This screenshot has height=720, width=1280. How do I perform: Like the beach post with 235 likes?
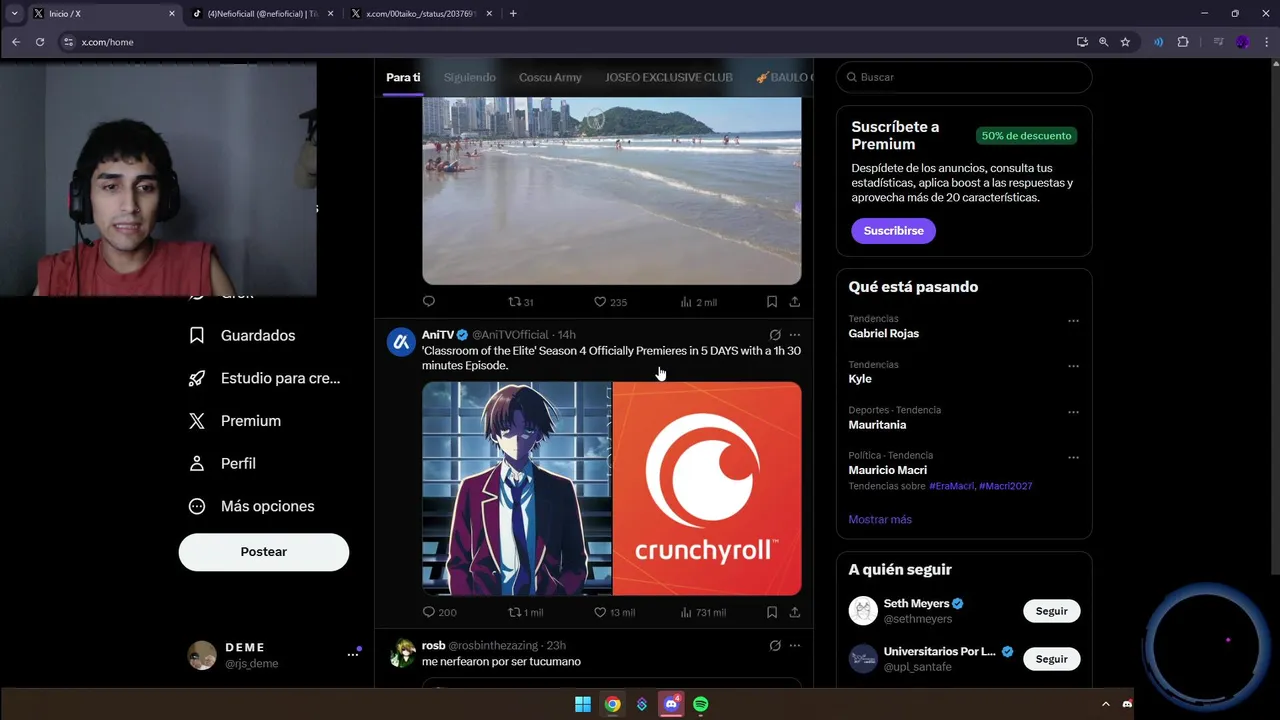[610, 301]
